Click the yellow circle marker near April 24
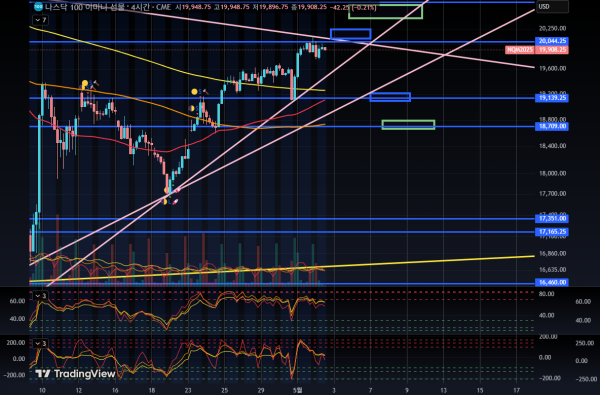The image size is (600, 395). 194,91
